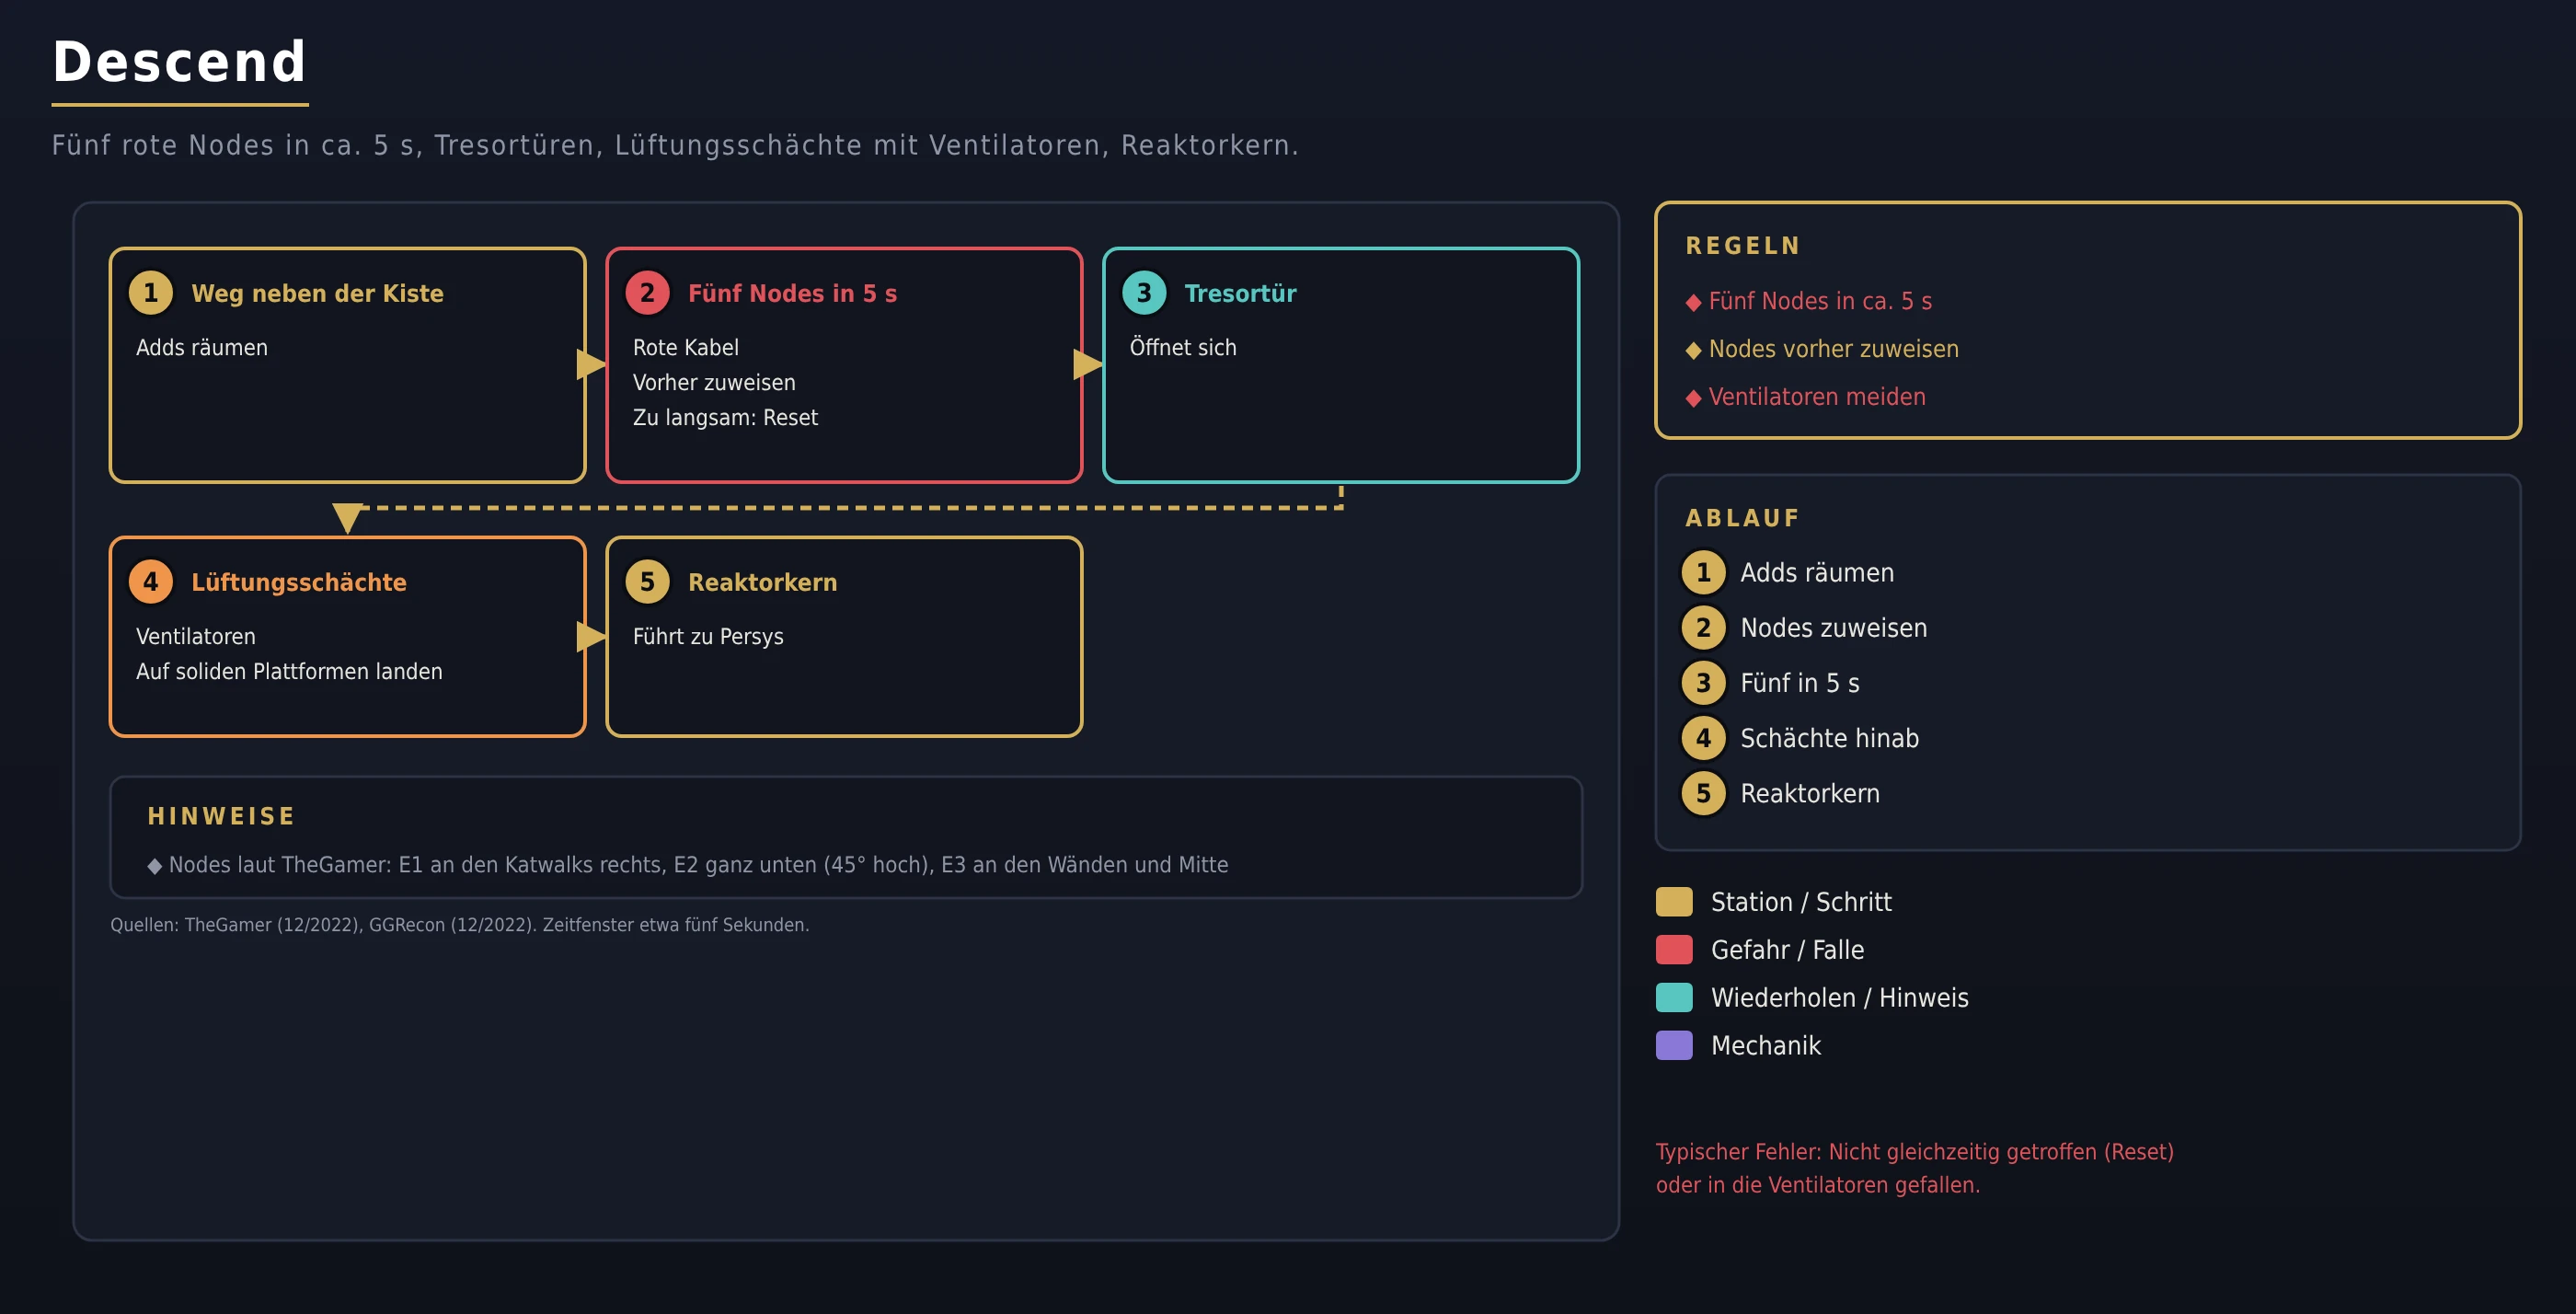Click step 5 badge on Reaktorkern card
2576x1314 pixels.
coord(647,582)
